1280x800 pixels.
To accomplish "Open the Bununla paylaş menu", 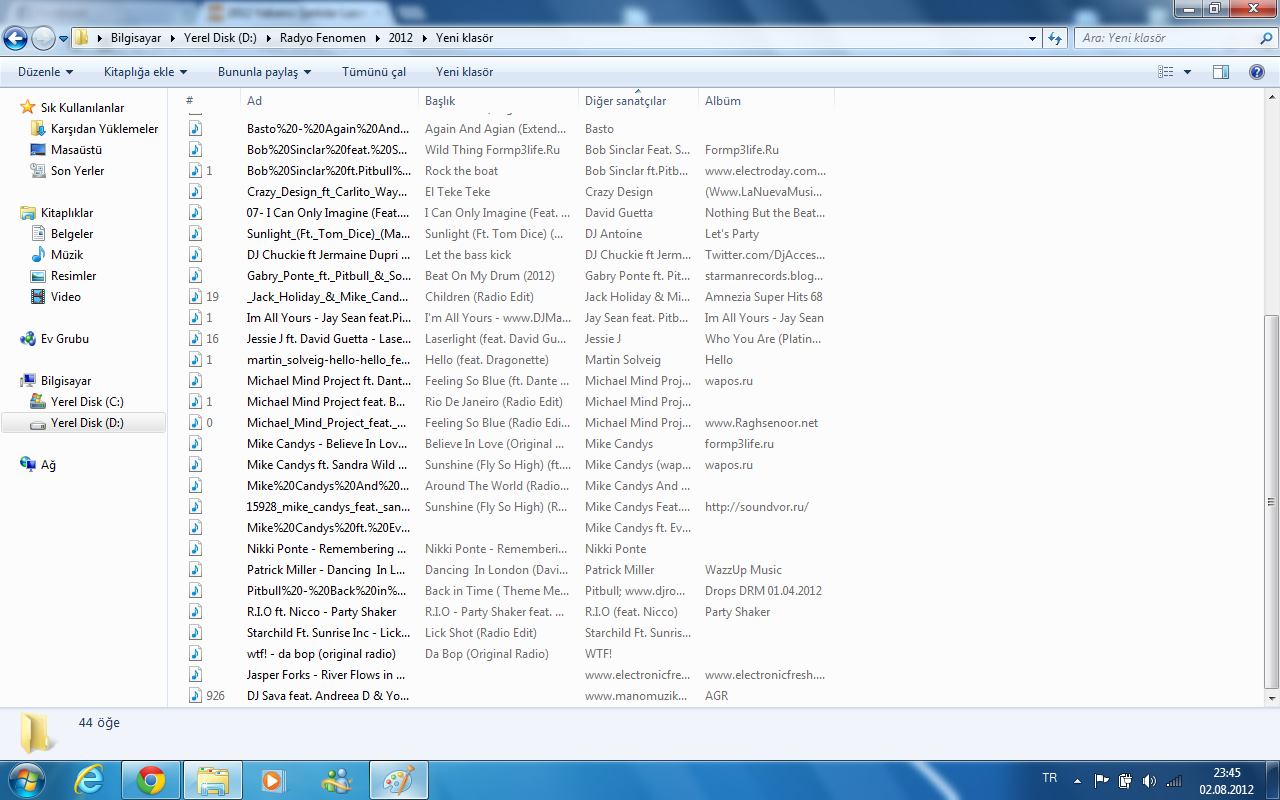I will click(264, 72).
